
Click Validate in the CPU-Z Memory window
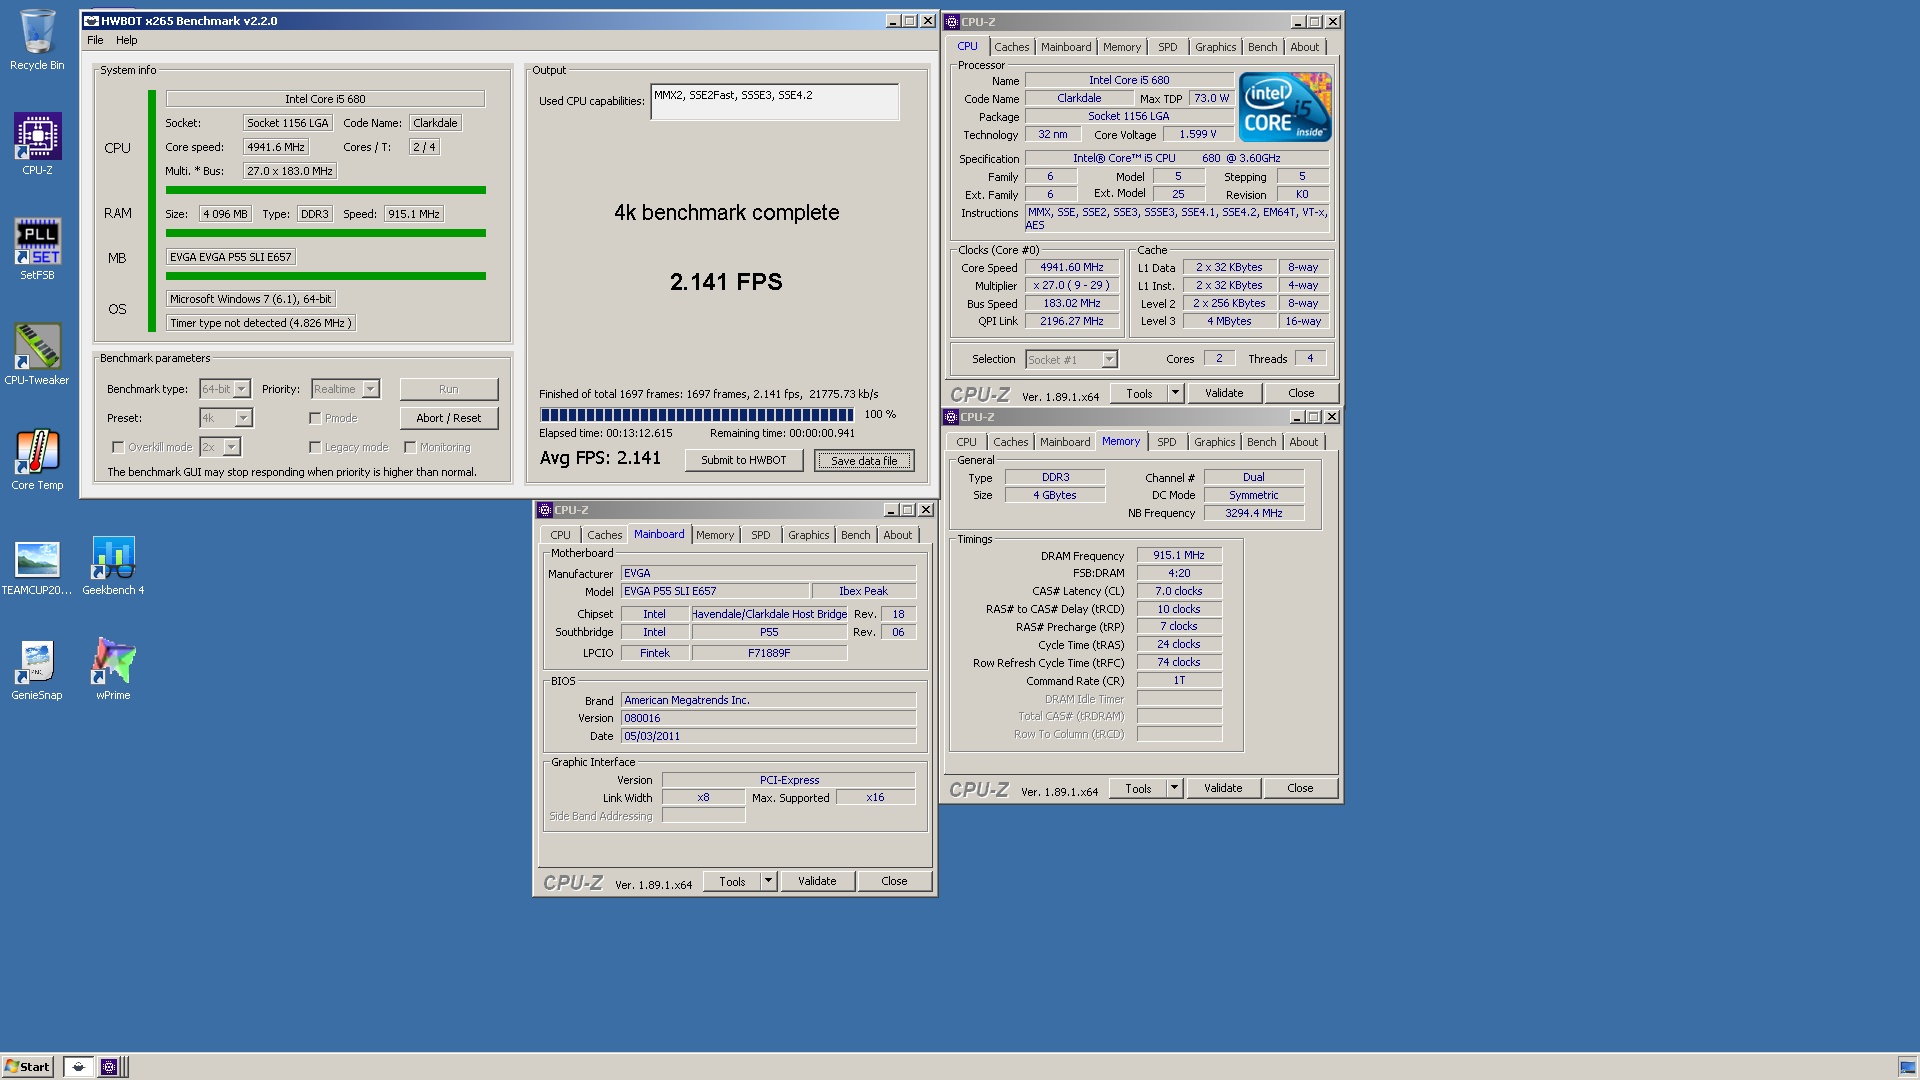(x=1223, y=788)
